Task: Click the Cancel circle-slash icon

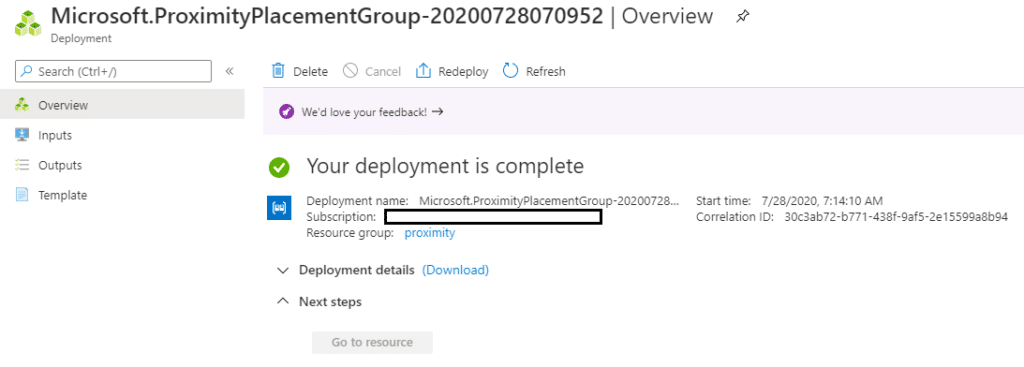Action: 350,71
